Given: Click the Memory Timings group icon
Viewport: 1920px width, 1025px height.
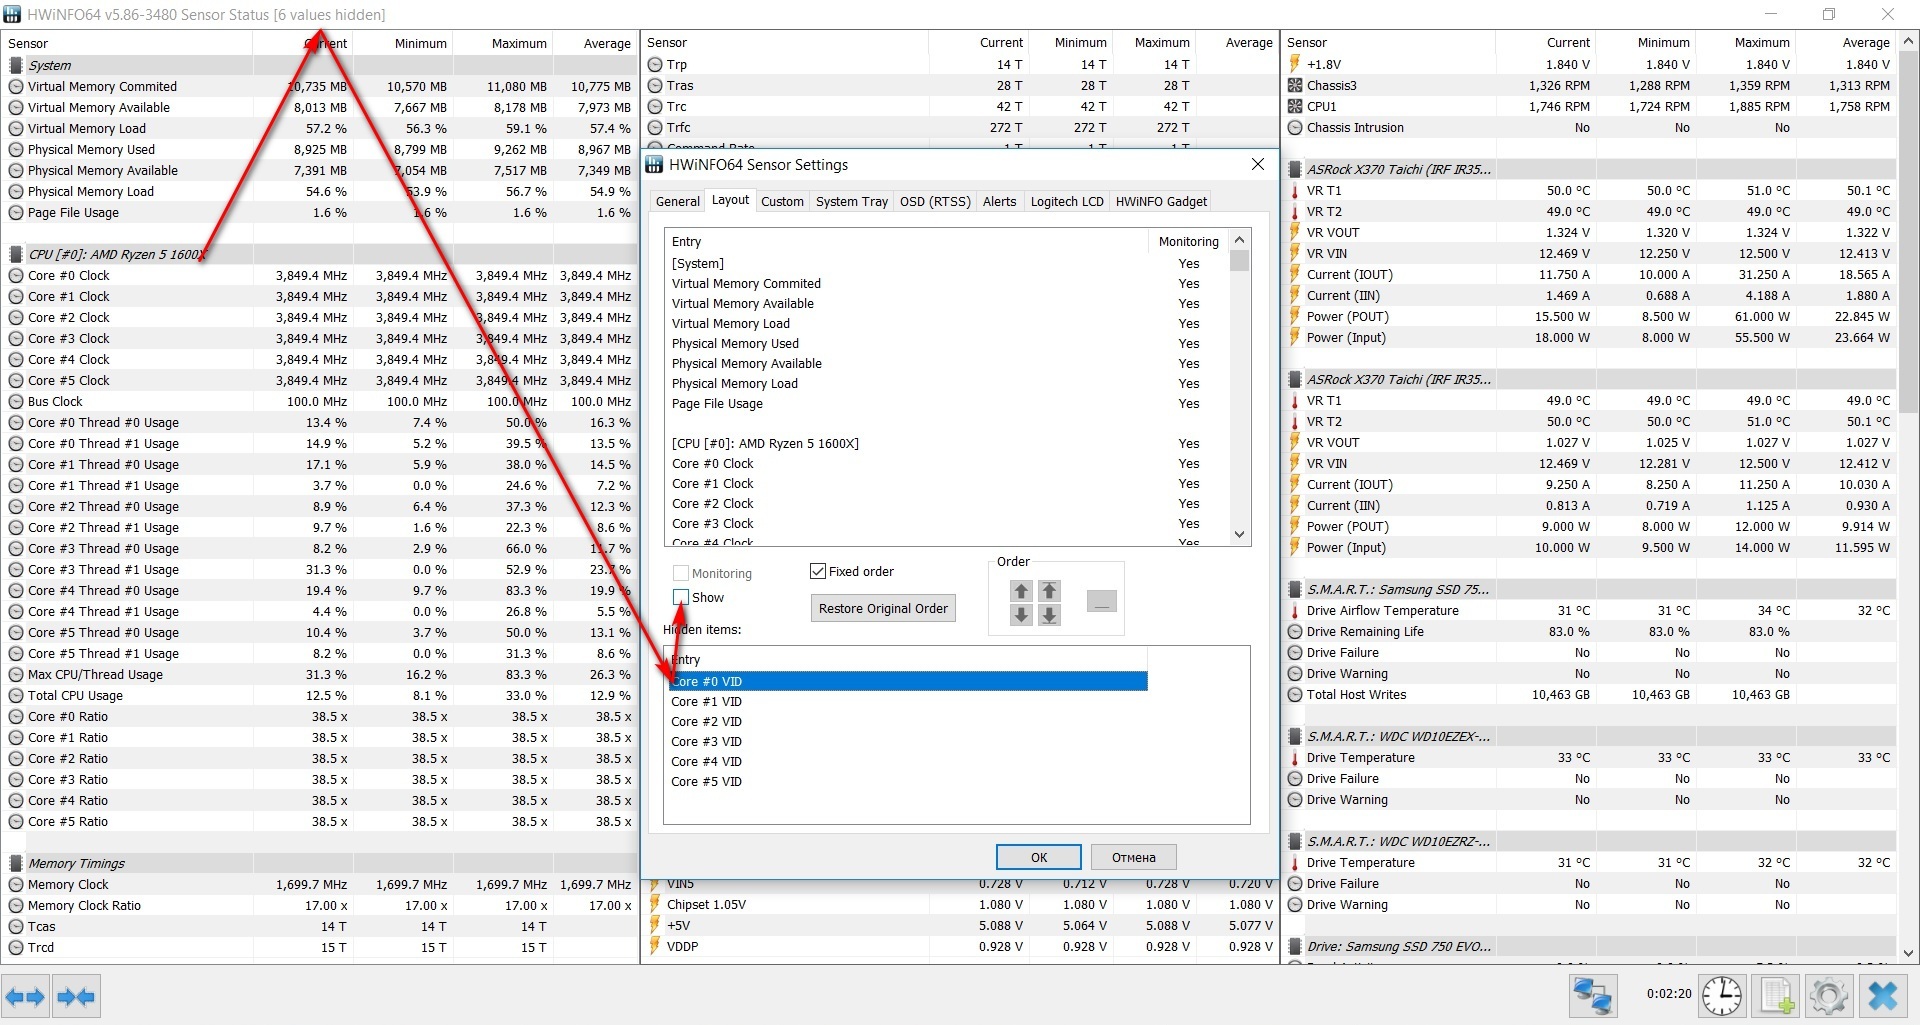Looking at the screenshot, I should [x=16, y=863].
